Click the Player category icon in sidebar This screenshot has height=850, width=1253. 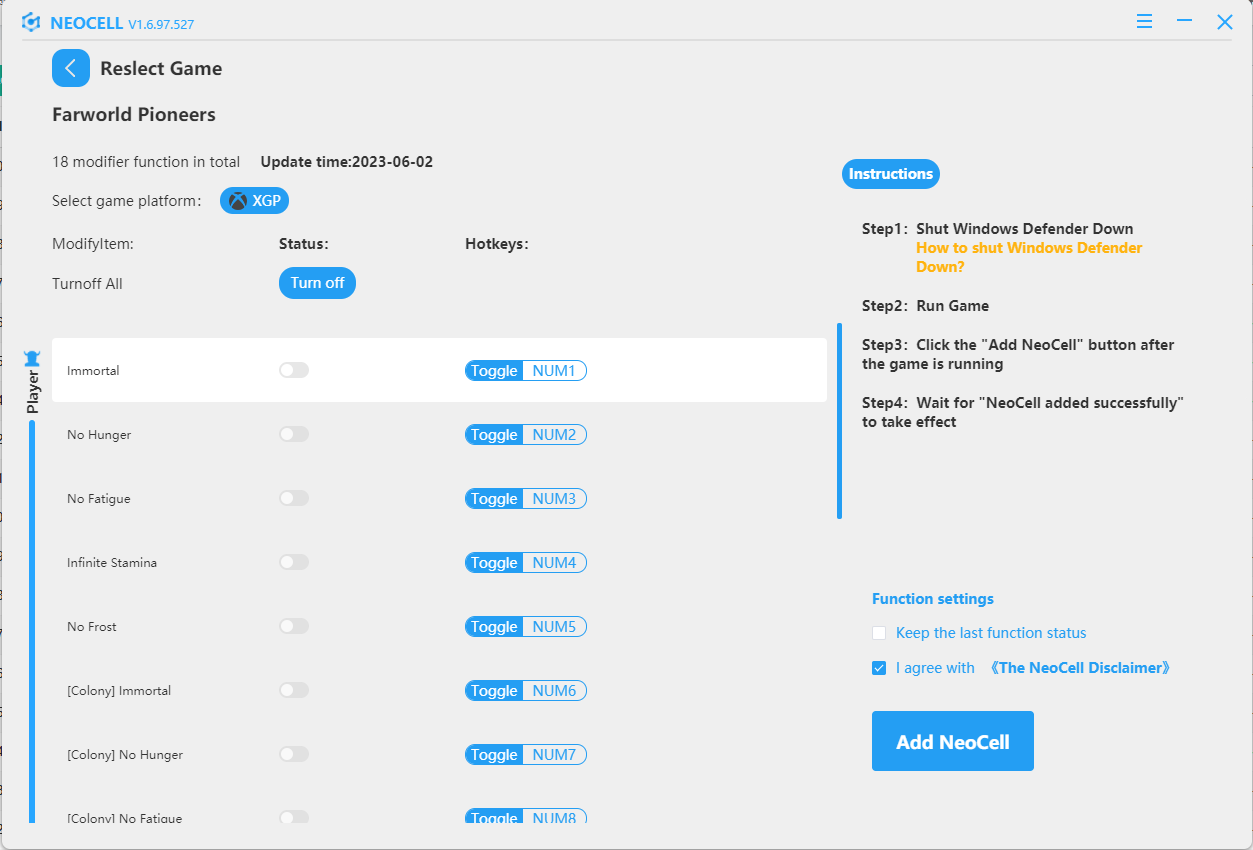(32, 358)
